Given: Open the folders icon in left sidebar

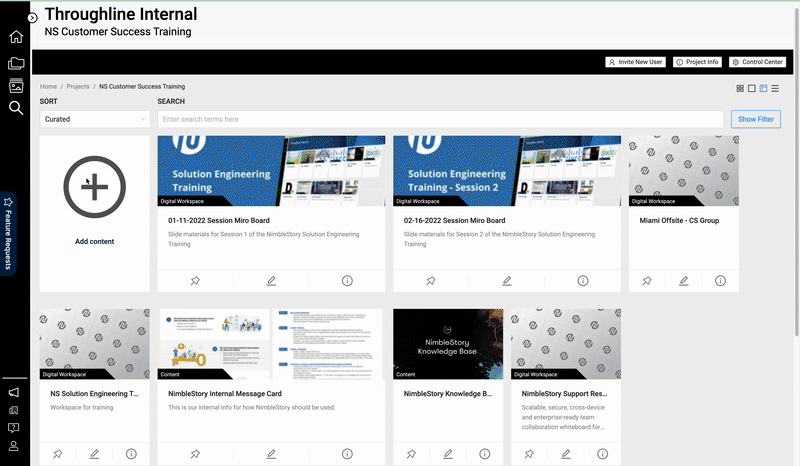Looking at the screenshot, I should click(16, 63).
